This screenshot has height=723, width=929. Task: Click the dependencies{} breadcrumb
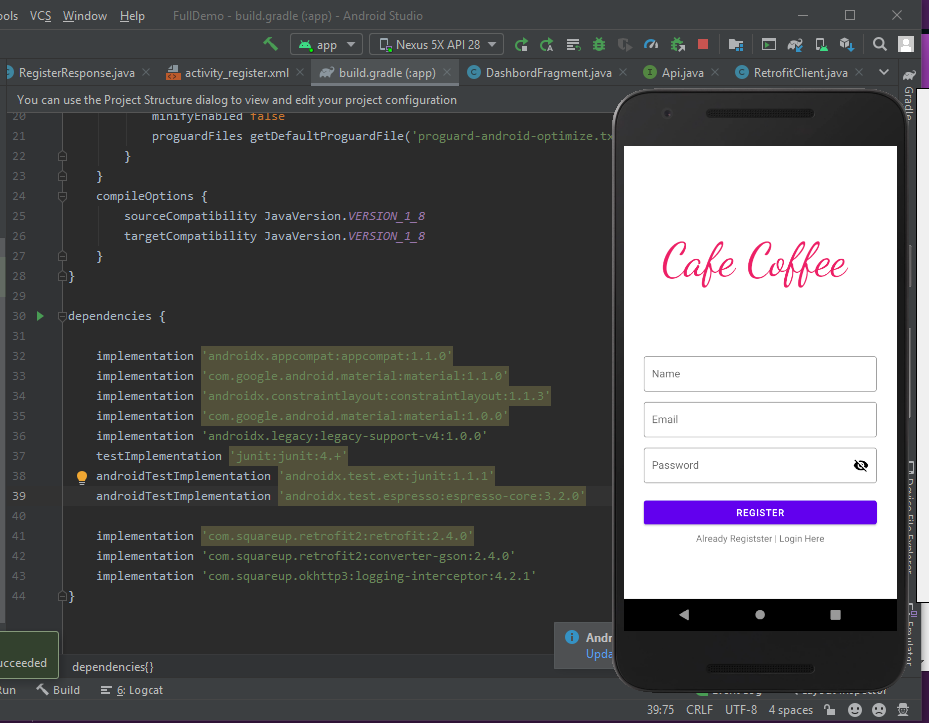point(113,667)
